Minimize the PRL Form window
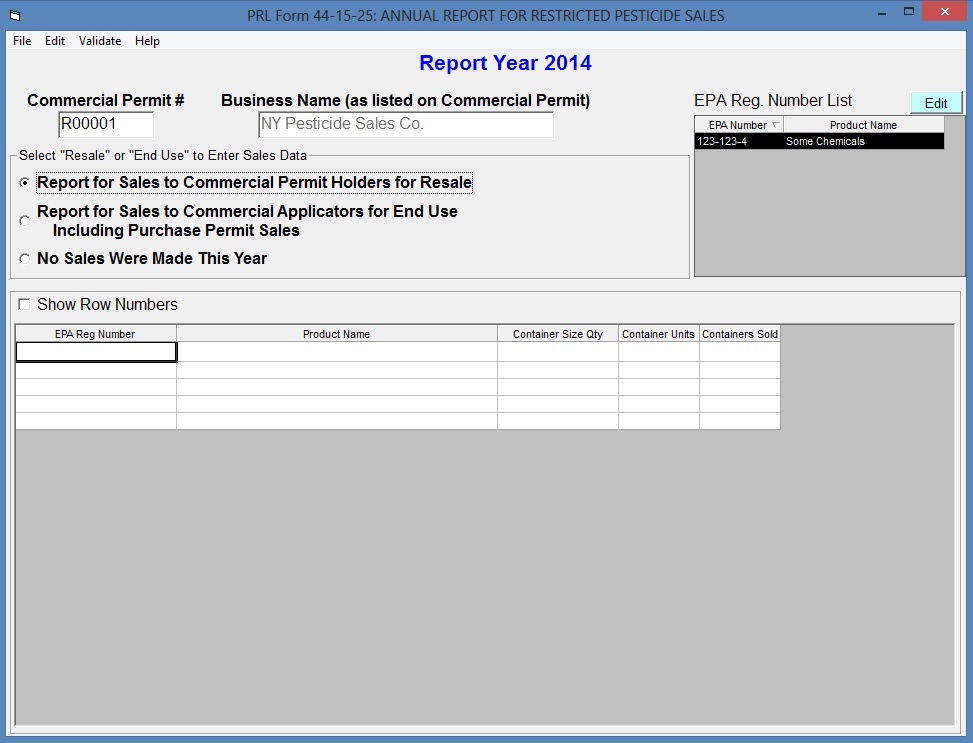 [882, 13]
